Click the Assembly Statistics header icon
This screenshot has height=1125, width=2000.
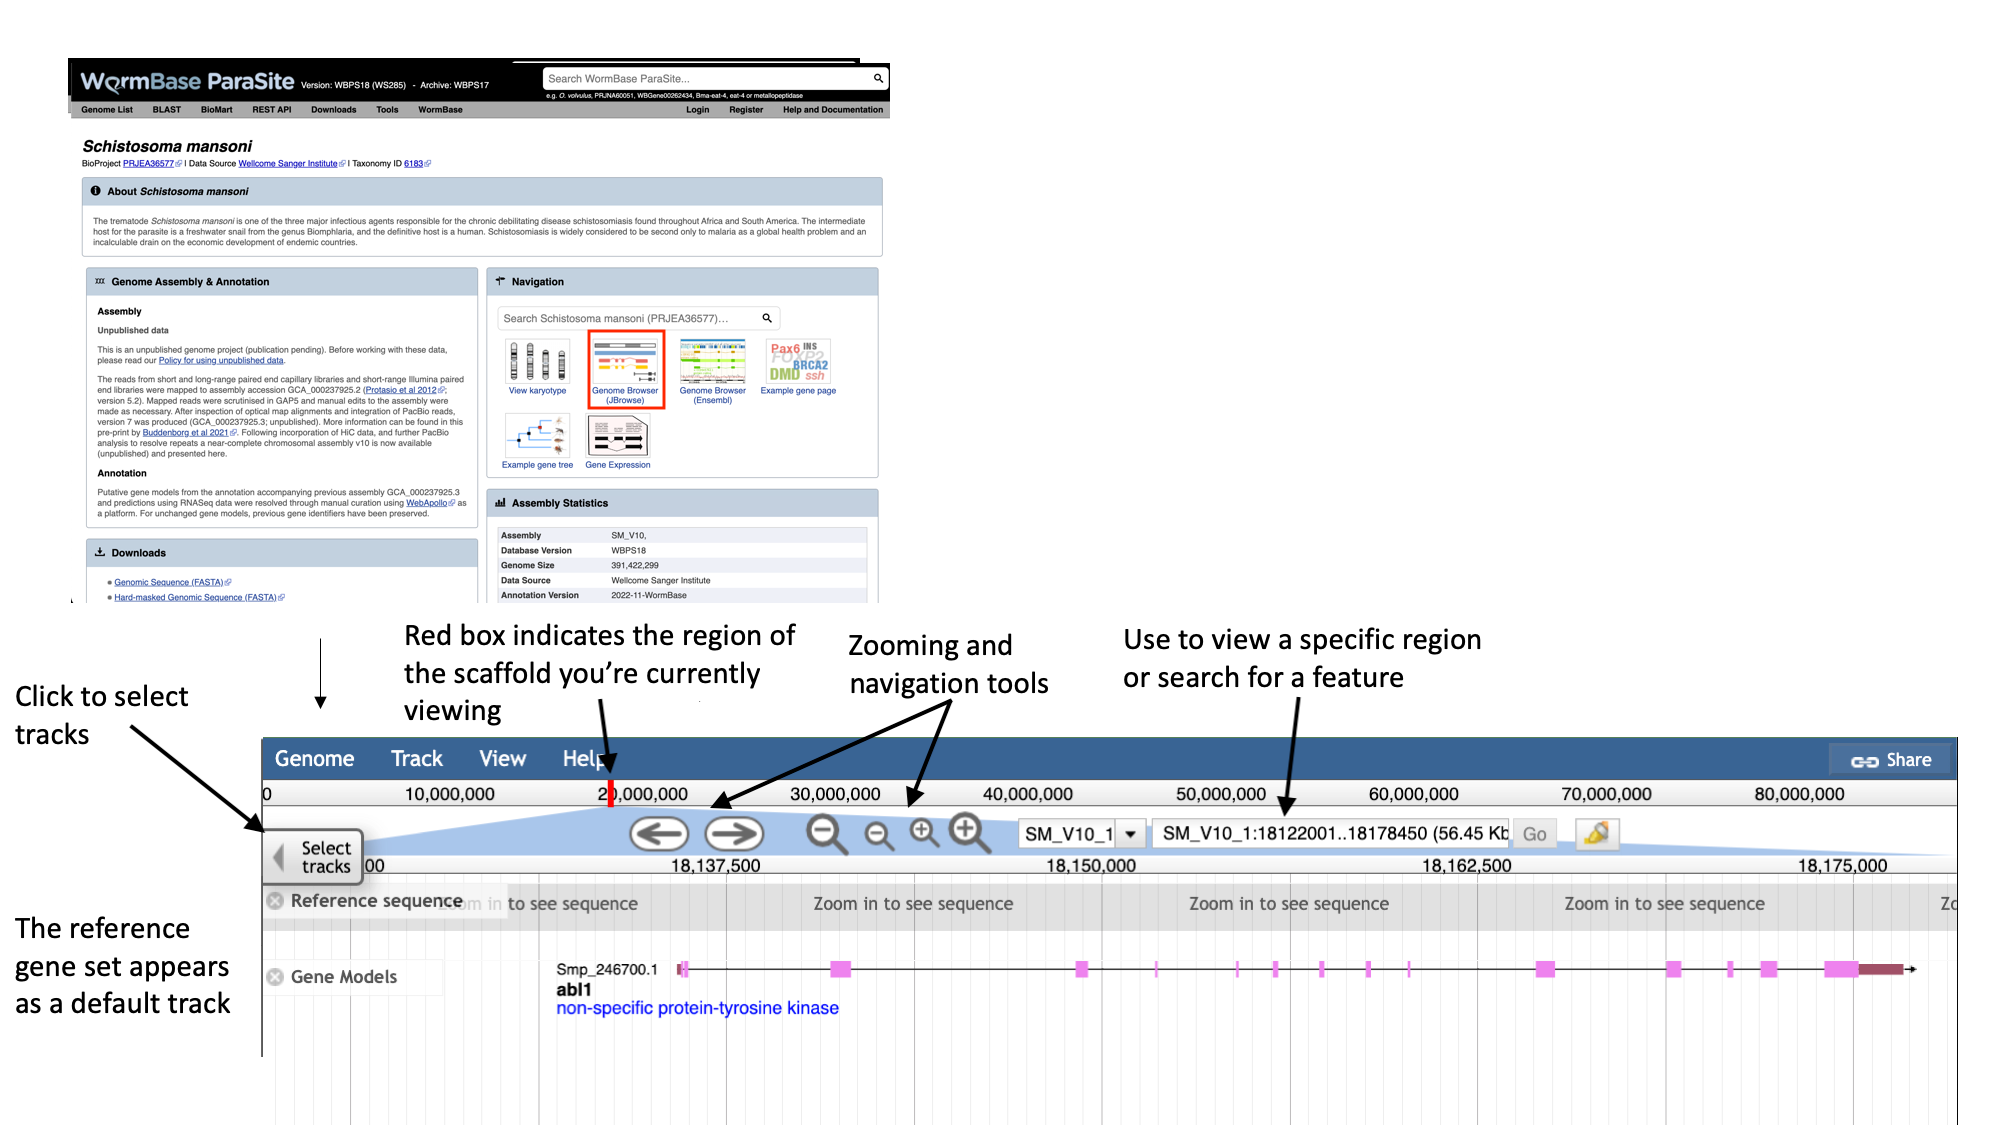[500, 503]
